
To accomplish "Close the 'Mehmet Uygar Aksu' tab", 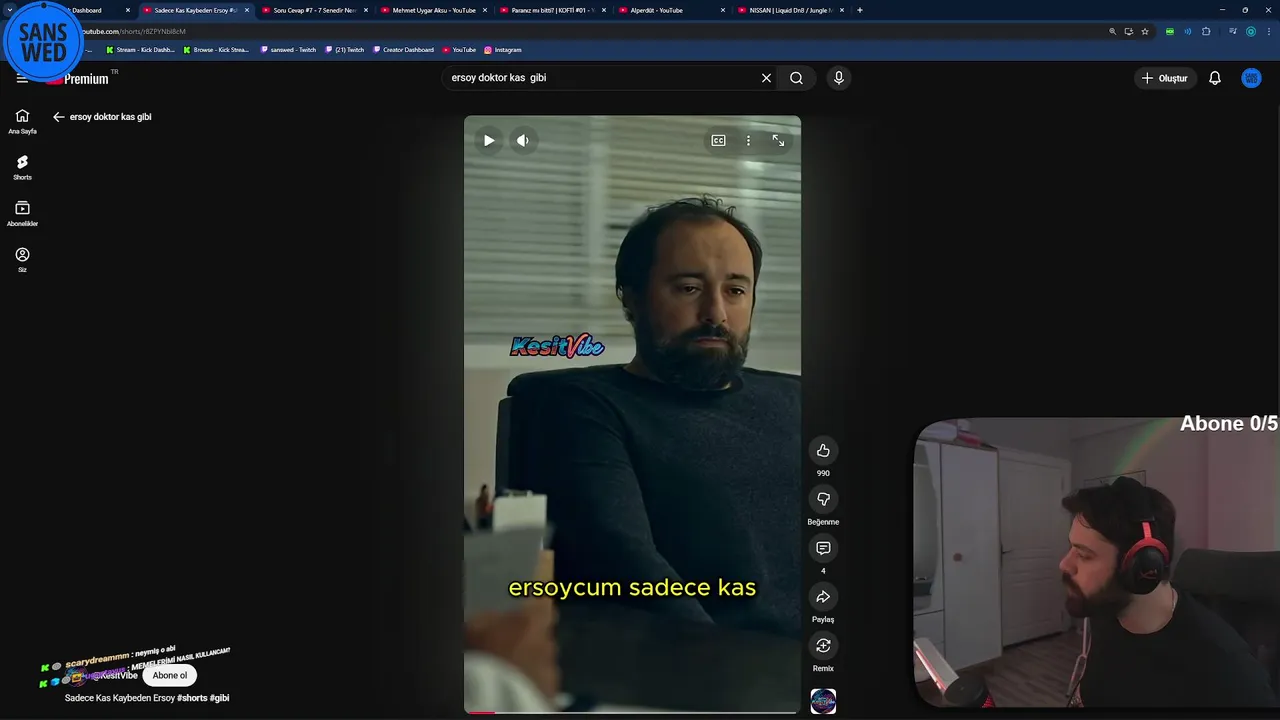I will [x=485, y=10].
